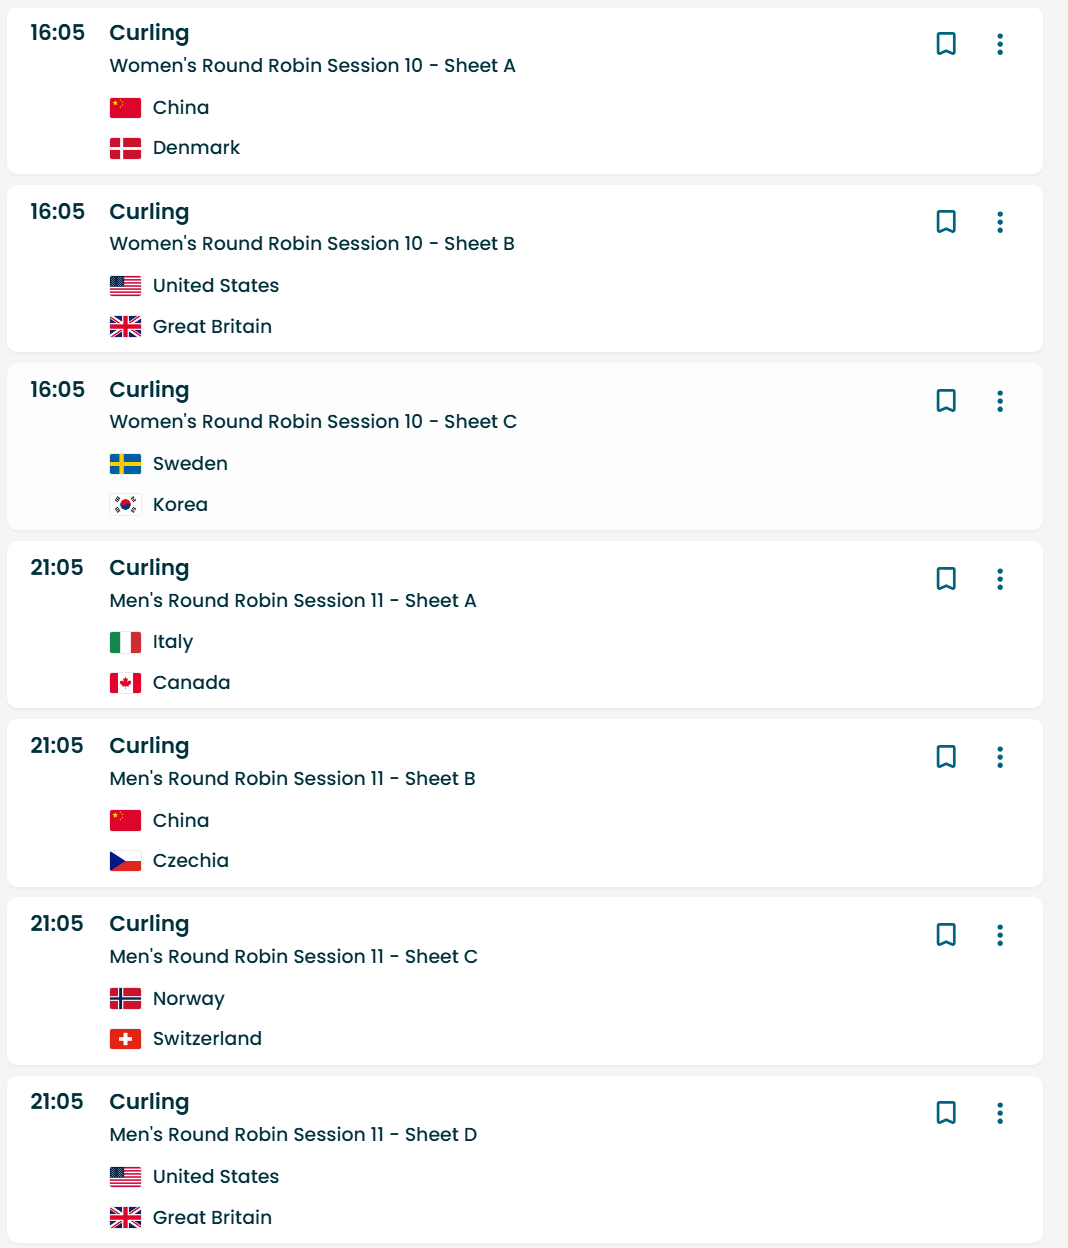Open more options for Women's Sheet A
Image resolution: width=1068 pixels, height=1248 pixels.
point(999,44)
